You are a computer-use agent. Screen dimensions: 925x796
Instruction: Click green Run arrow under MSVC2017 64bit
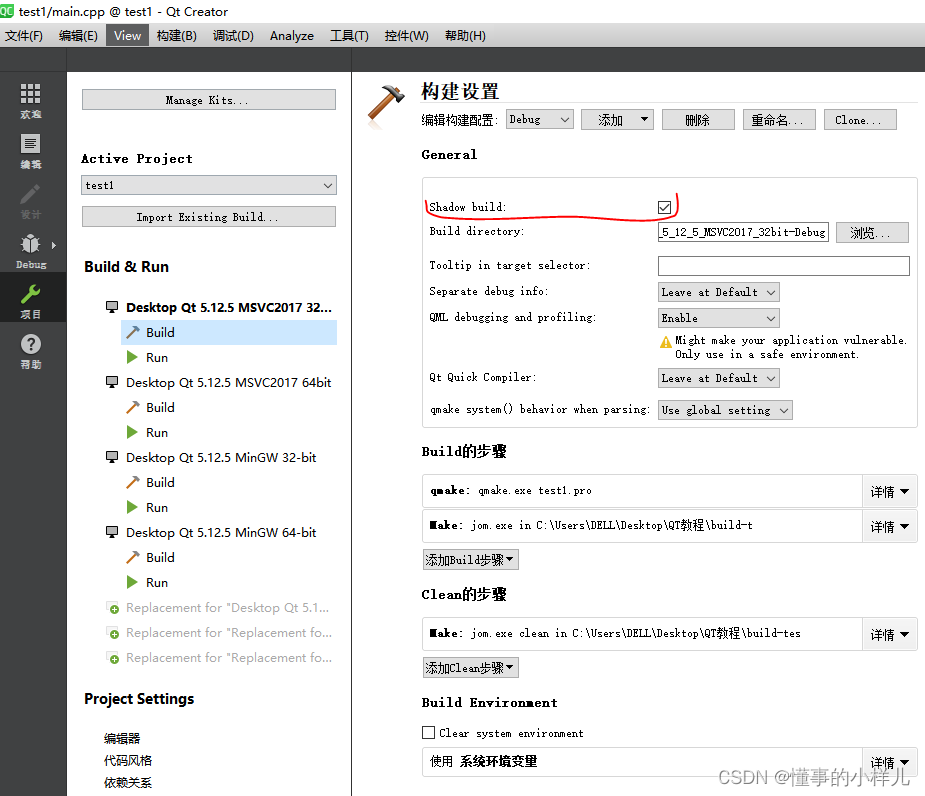(132, 432)
